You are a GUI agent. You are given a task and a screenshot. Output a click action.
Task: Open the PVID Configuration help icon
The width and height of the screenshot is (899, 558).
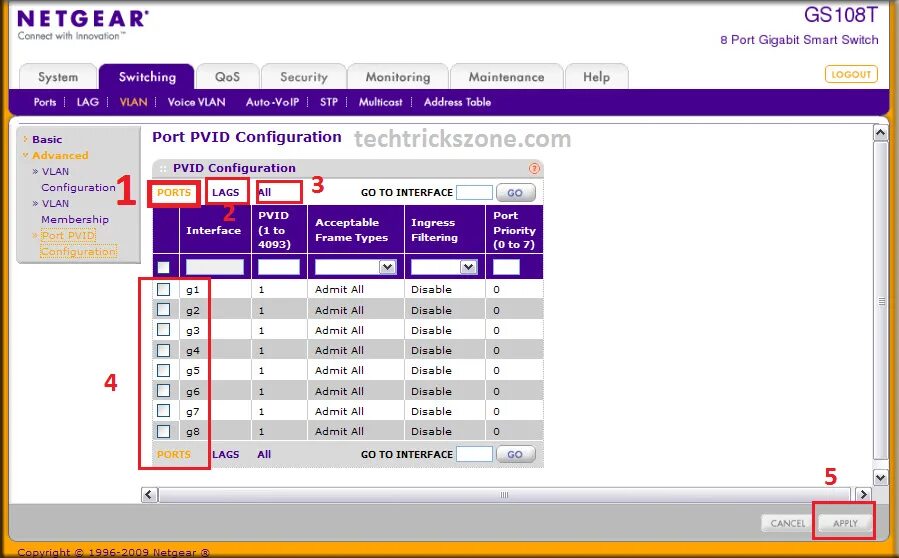tap(534, 168)
